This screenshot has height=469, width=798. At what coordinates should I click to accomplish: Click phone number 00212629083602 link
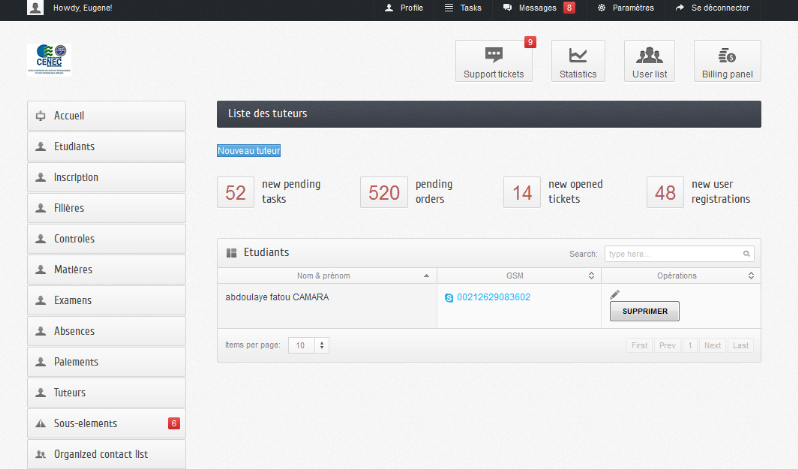(493, 298)
